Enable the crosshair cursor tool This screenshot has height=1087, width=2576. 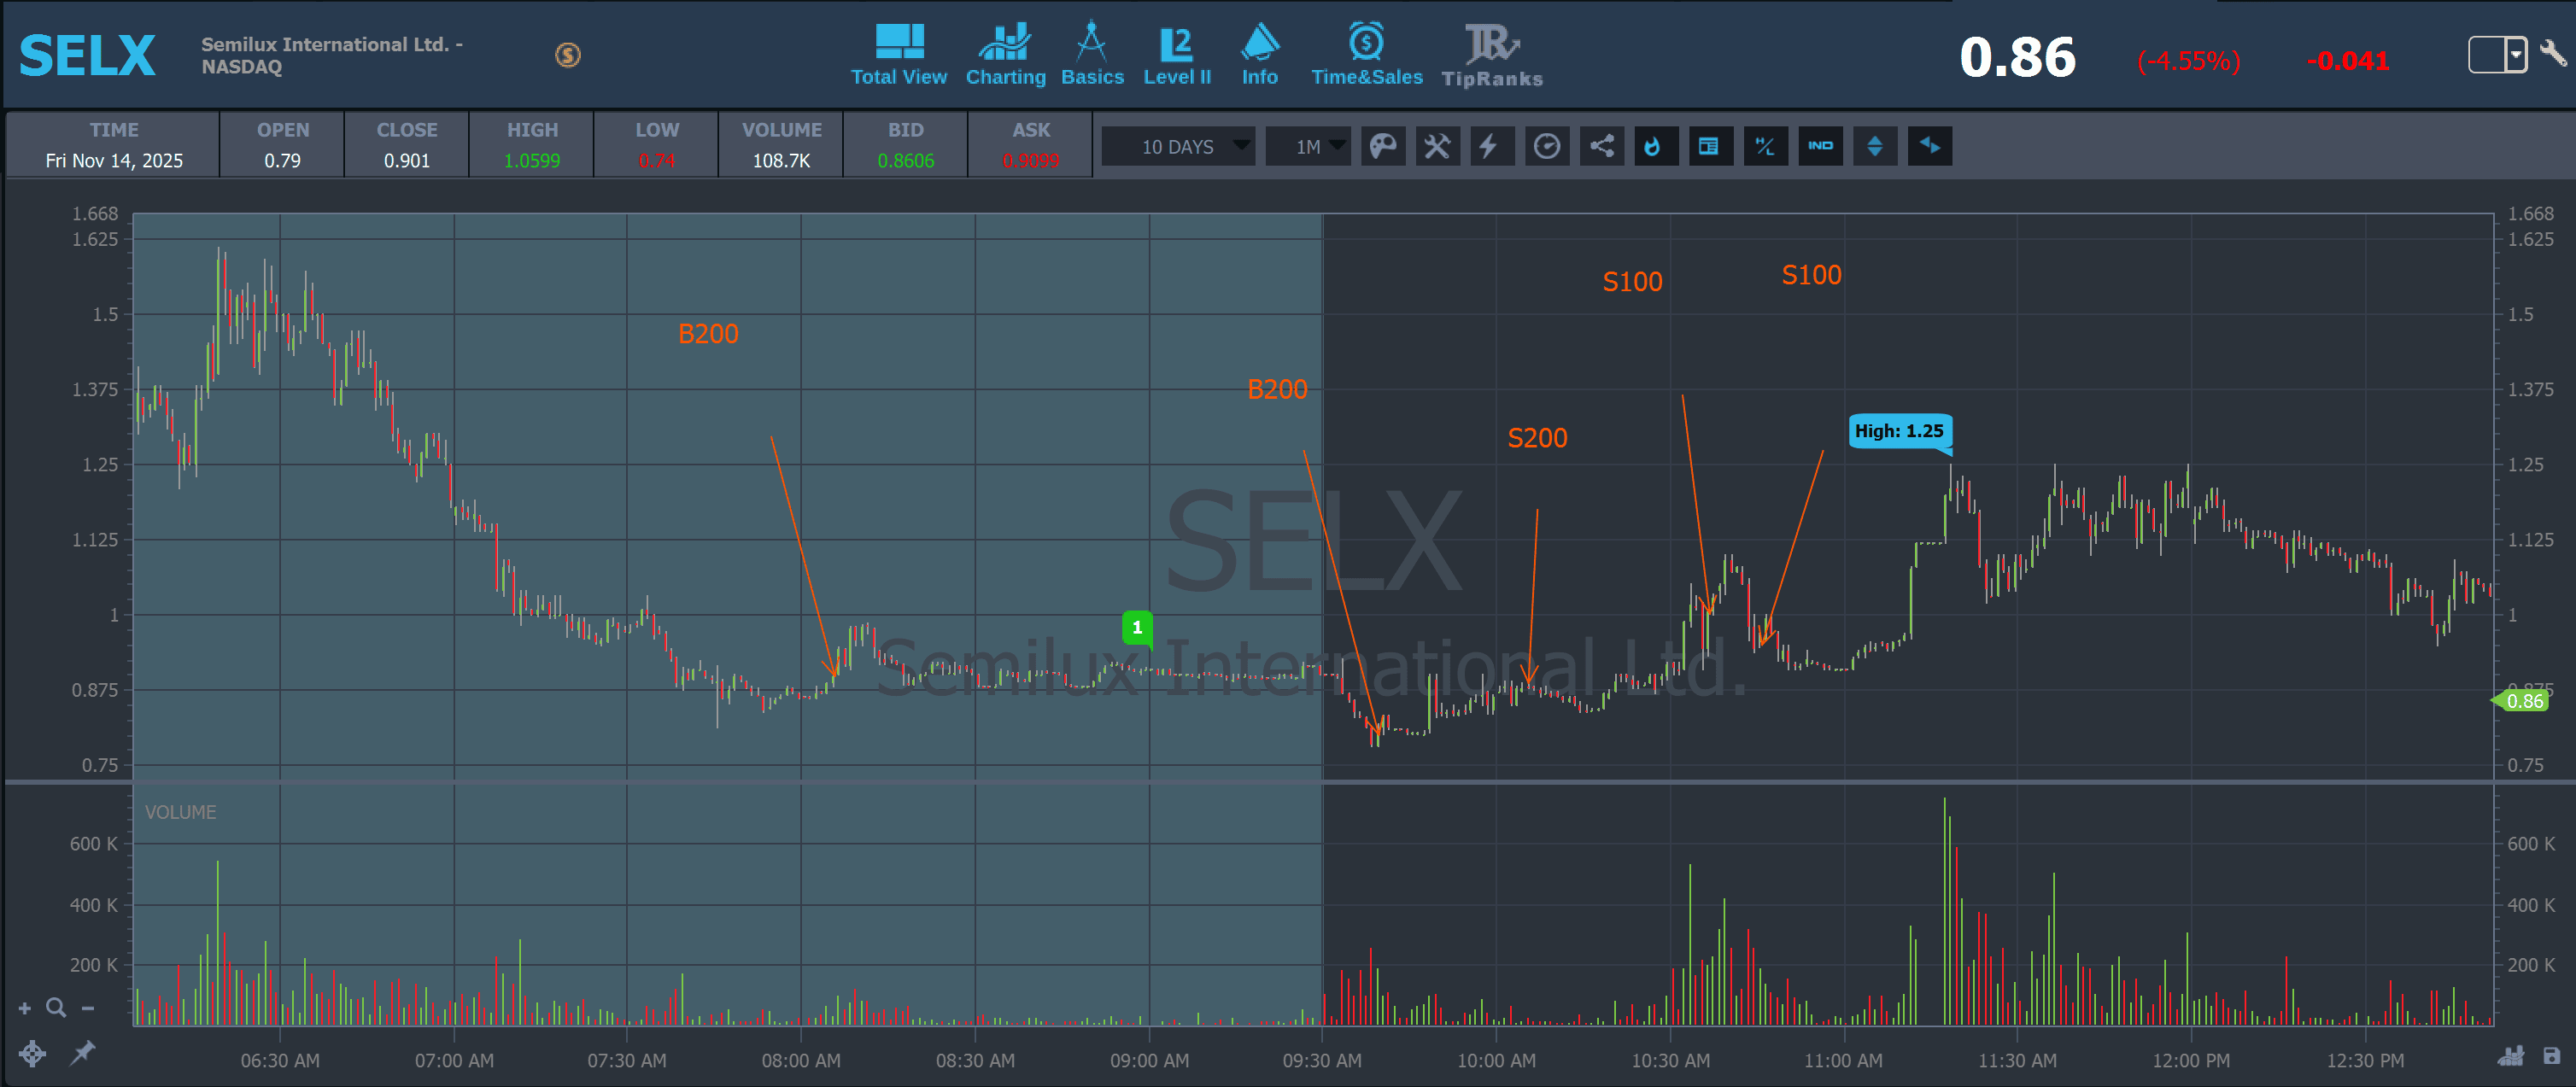click(32, 1053)
